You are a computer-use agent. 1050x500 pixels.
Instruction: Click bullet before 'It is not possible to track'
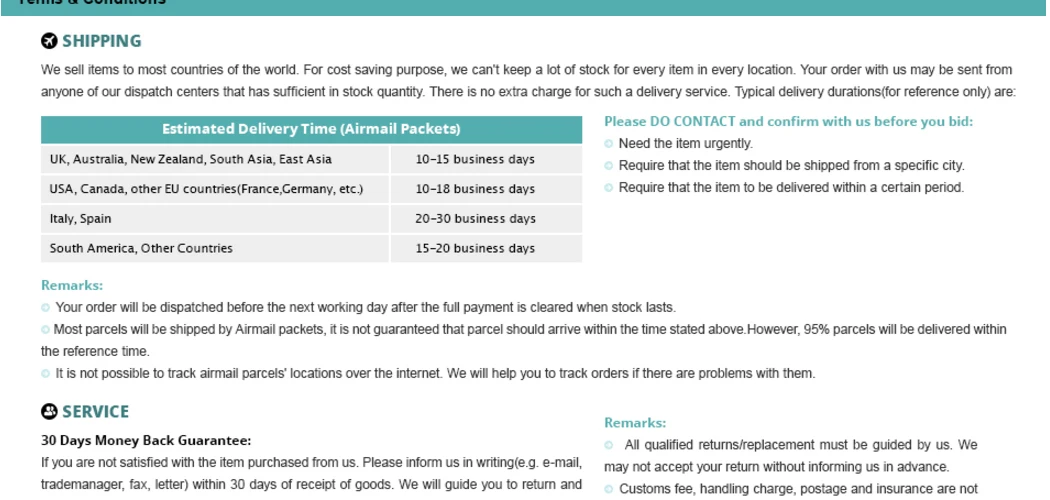(x=46, y=373)
